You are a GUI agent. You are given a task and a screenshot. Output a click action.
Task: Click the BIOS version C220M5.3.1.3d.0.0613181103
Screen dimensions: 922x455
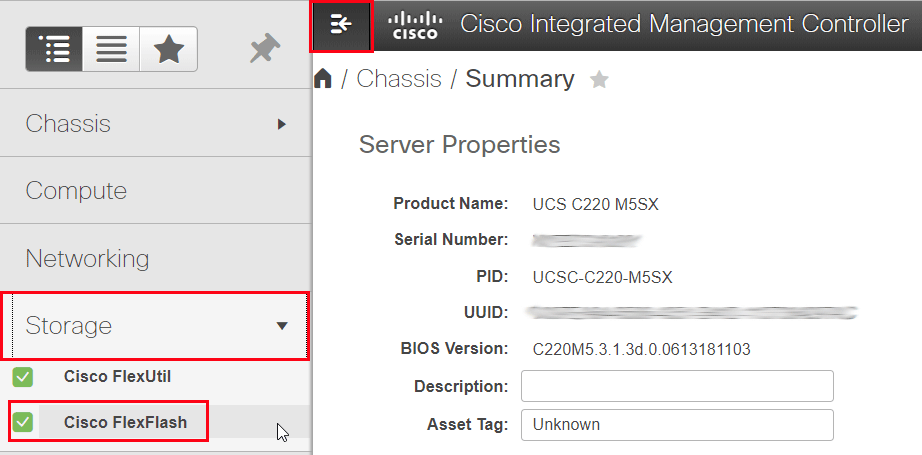642,350
